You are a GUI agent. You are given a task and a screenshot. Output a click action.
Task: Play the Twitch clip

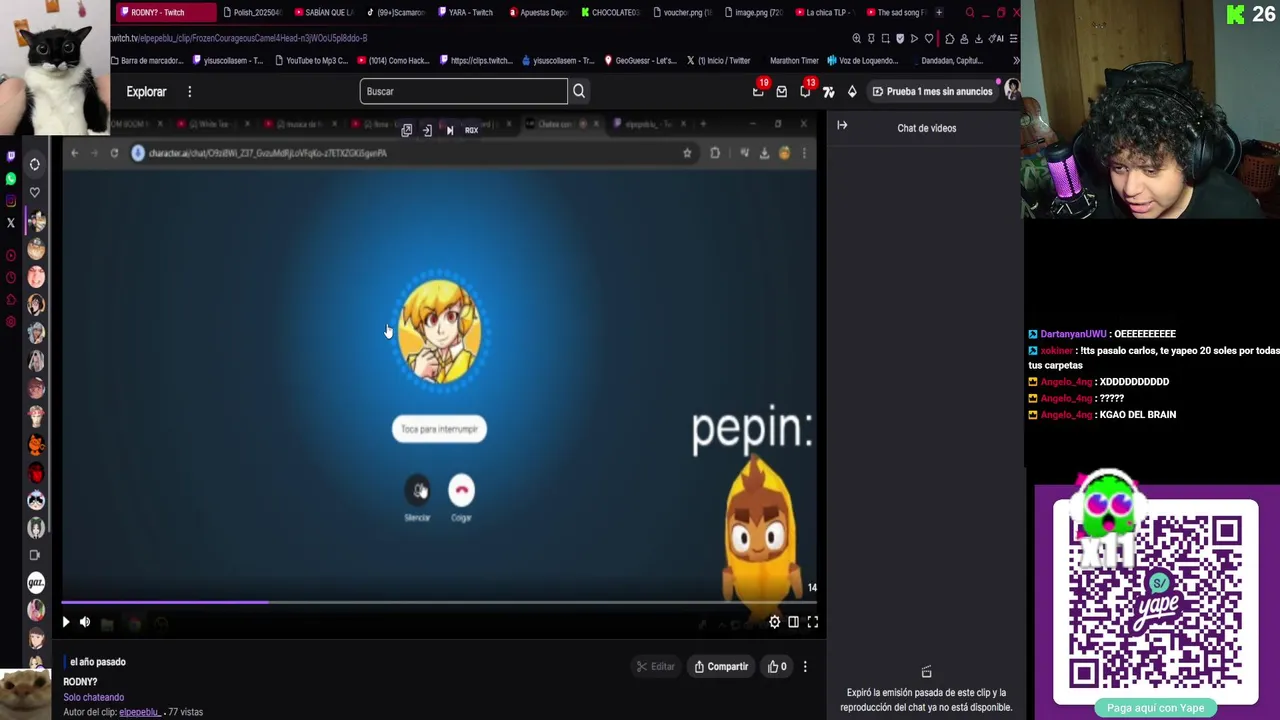66,622
